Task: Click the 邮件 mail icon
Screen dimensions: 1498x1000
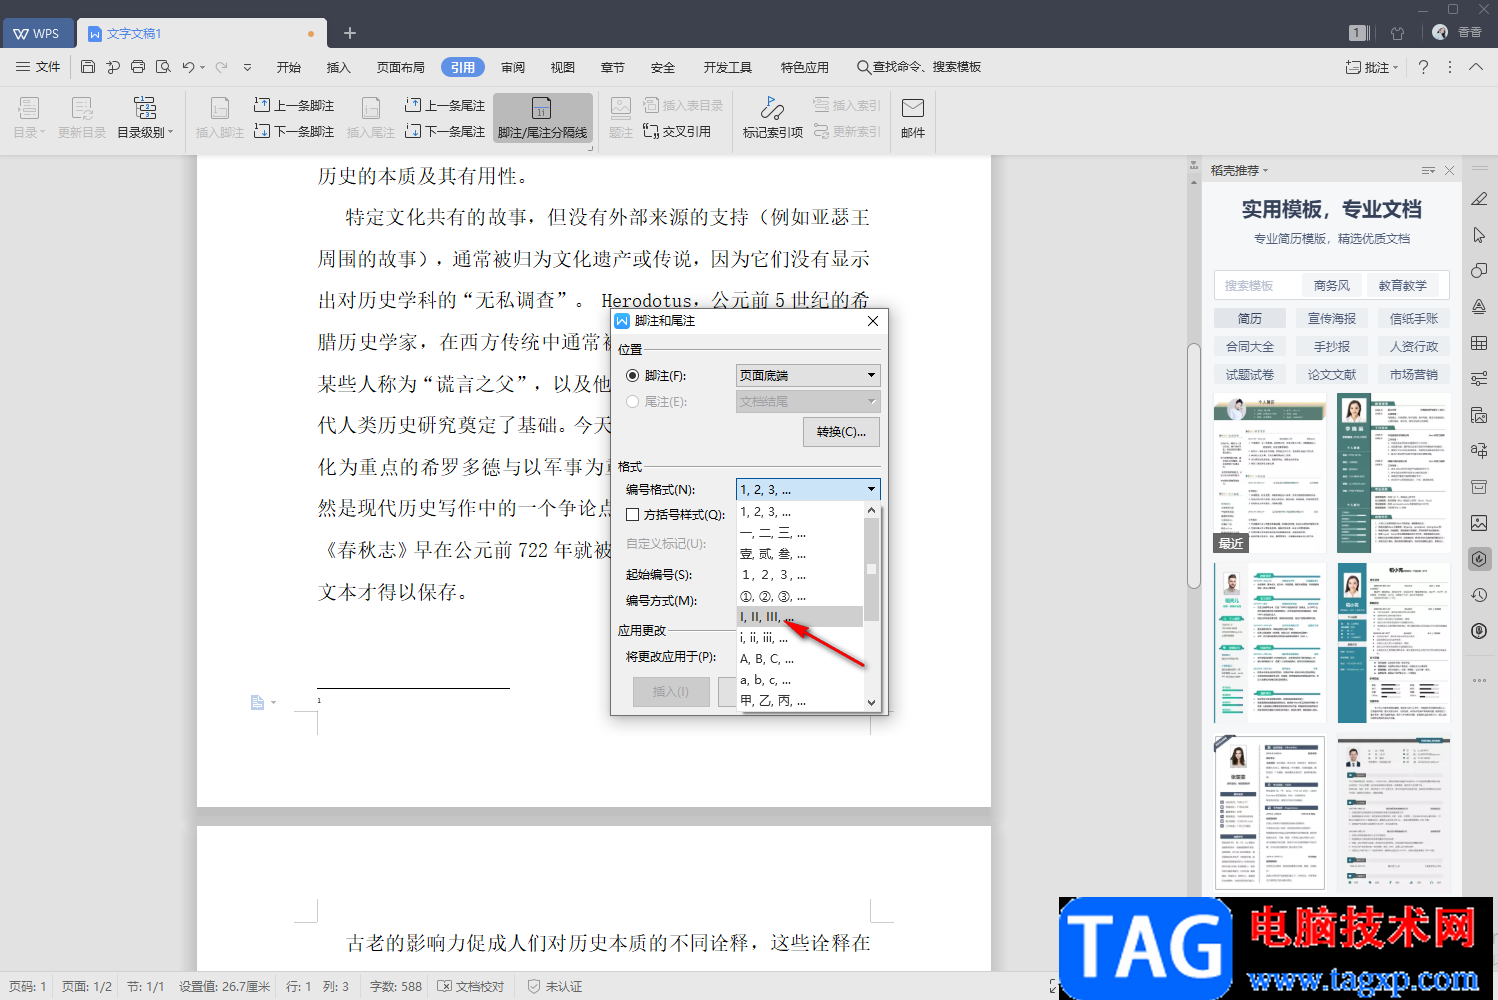Action: (x=912, y=108)
